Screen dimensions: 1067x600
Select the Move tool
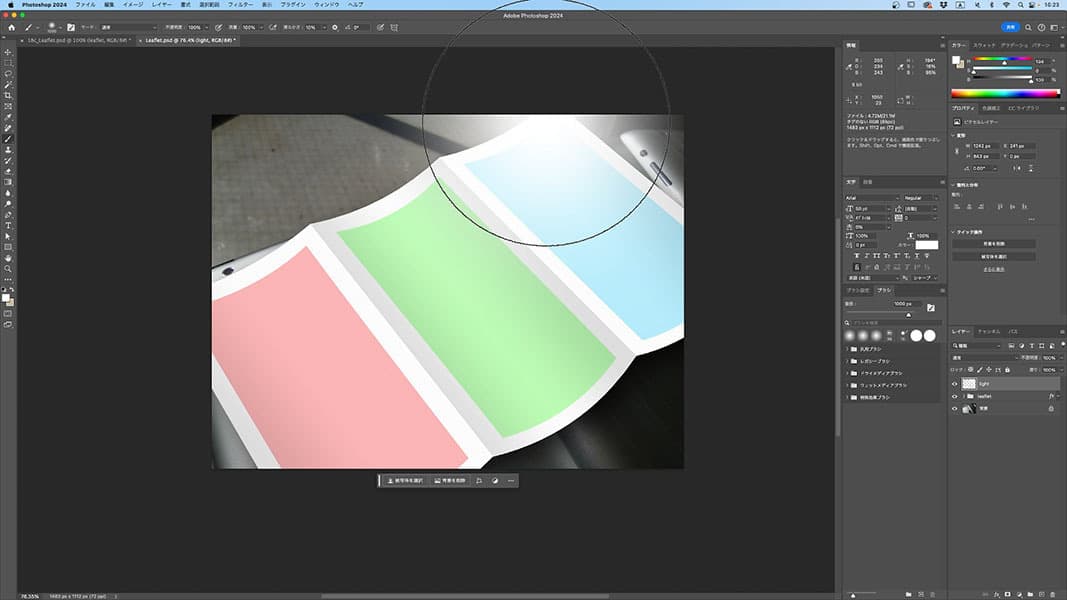coord(9,52)
